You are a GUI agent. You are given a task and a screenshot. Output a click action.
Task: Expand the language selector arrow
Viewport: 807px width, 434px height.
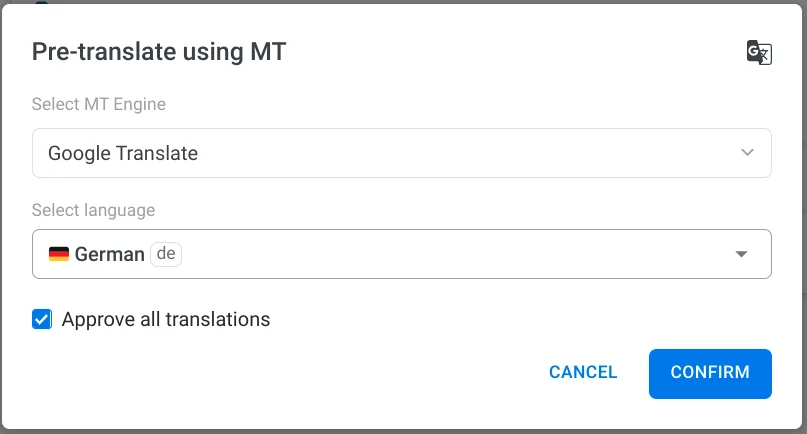pyautogui.click(x=741, y=254)
